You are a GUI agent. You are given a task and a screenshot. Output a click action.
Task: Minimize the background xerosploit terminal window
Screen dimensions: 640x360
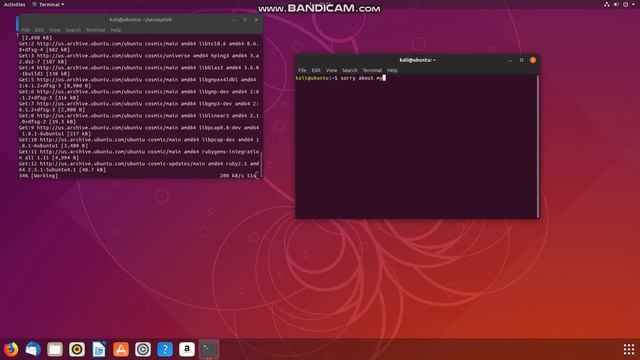point(233,20)
